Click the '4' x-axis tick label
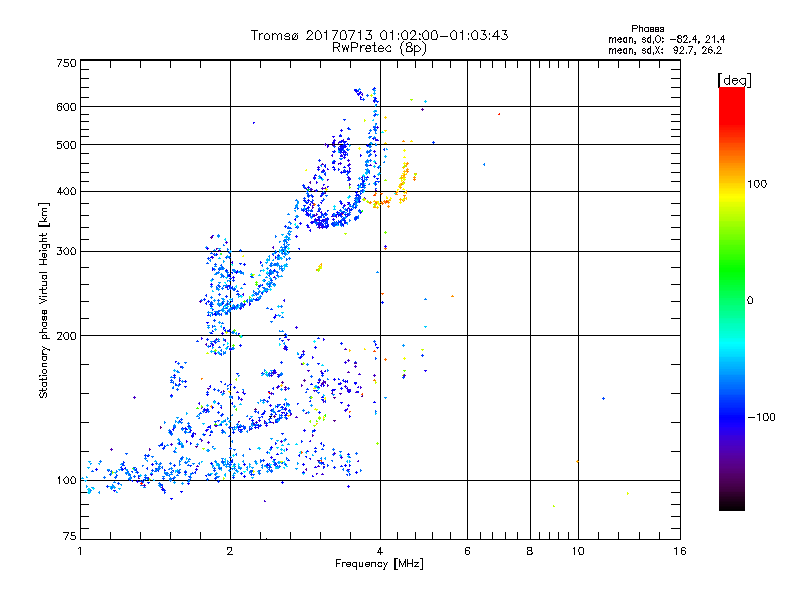 (x=380, y=551)
